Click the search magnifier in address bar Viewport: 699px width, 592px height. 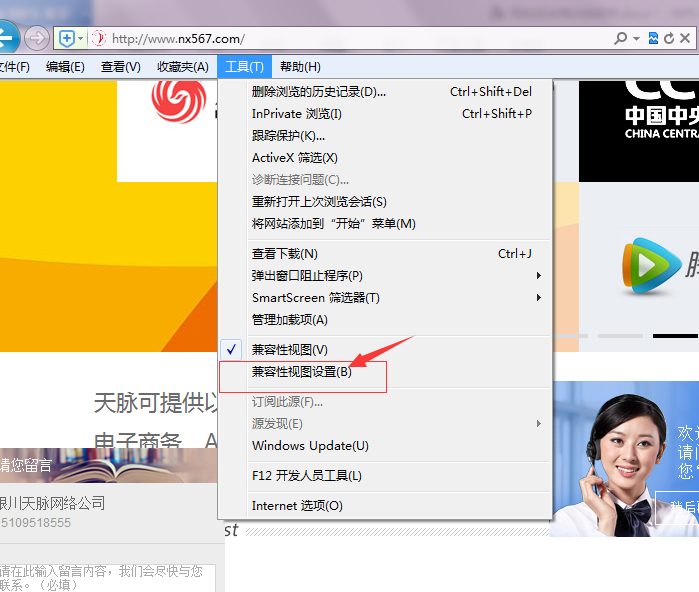[621, 39]
